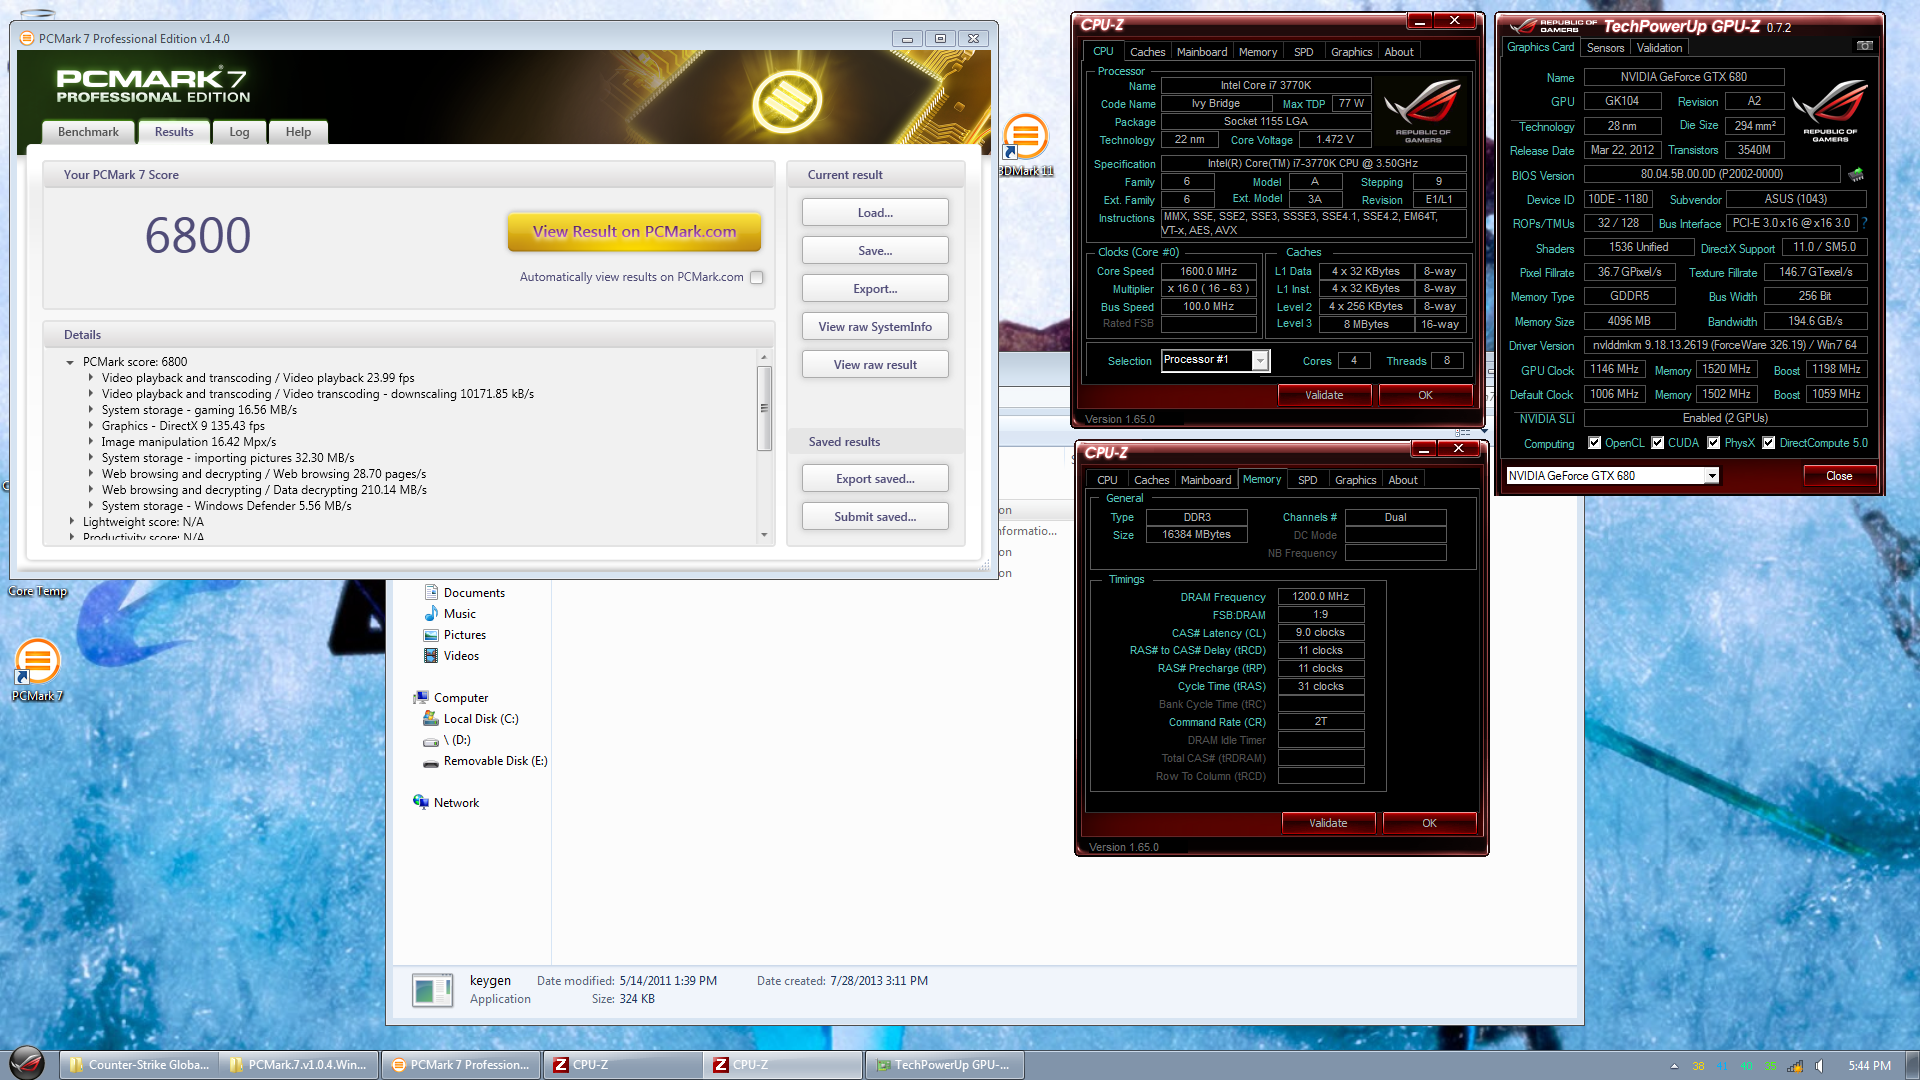Enable automatically view results on PCMark.com

click(x=757, y=277)
